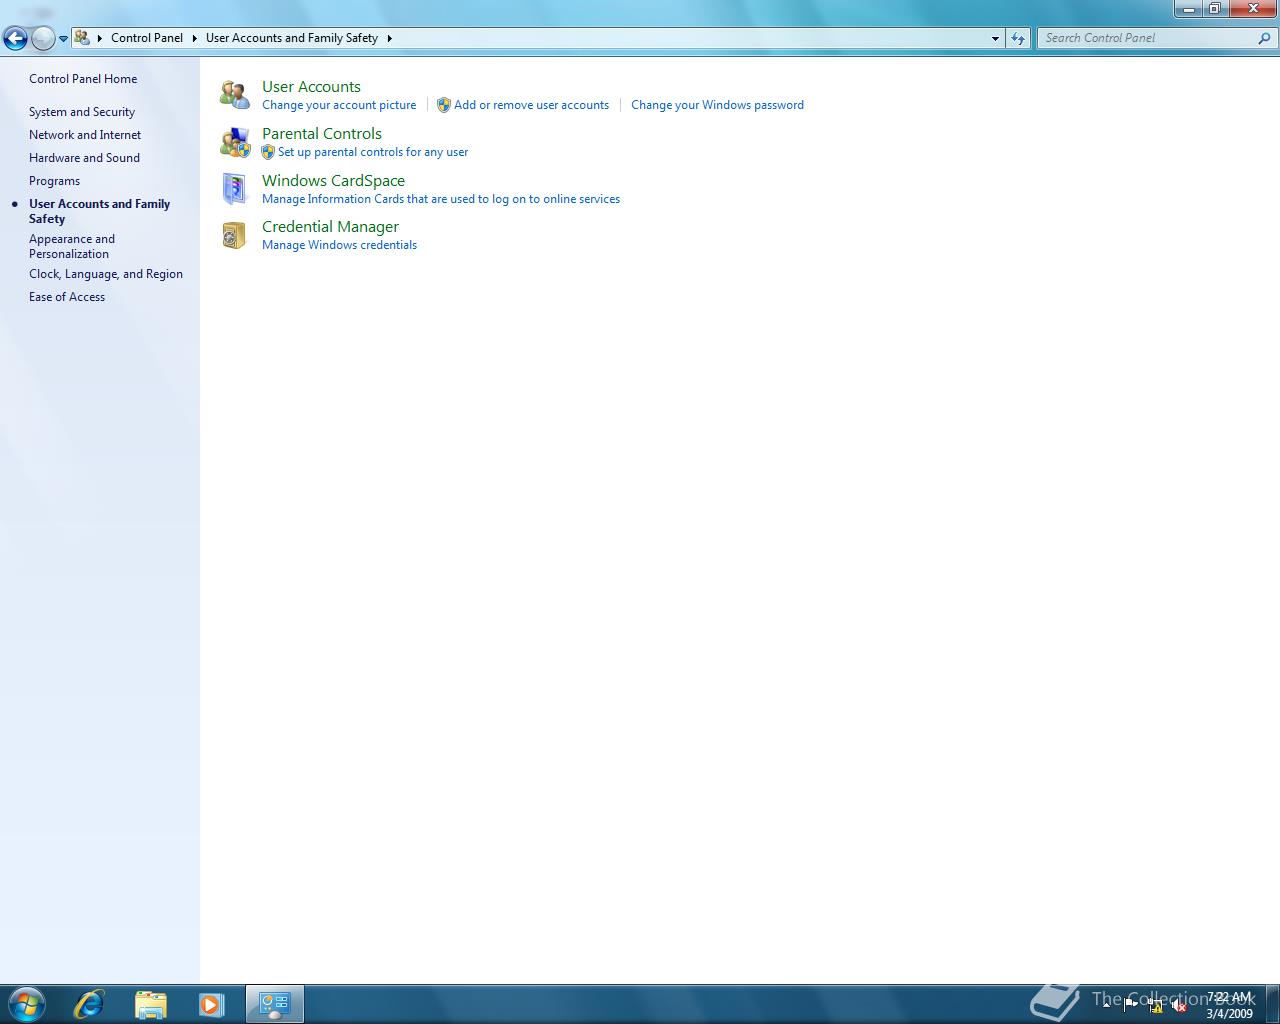
Task: Expand breadcrumb arrow after Control Panel
Action: click(194, 38)
